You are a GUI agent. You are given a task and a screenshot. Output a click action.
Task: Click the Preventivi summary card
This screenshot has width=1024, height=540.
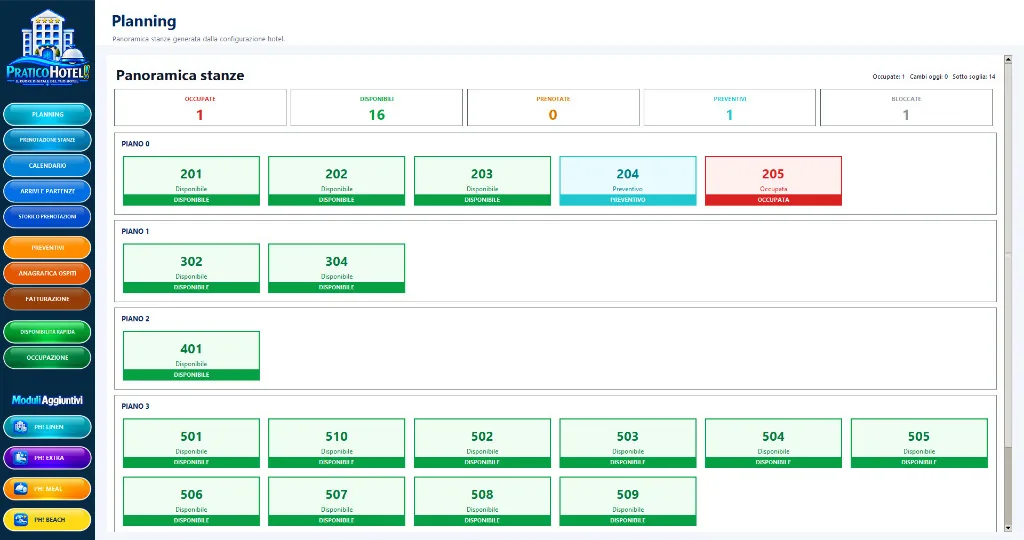click(x=729, y=108)
